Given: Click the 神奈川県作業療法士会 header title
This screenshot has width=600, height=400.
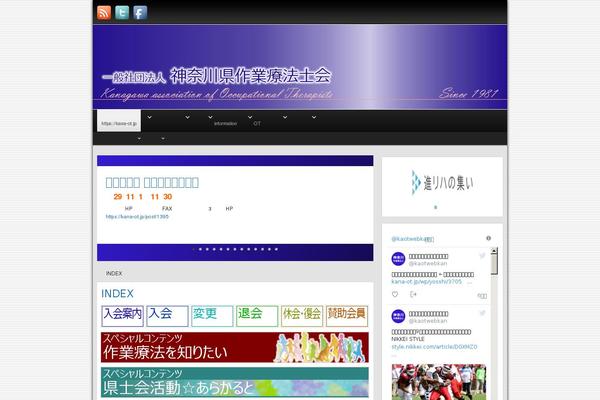Looking at the screenshot, I should tap(250, 75).
